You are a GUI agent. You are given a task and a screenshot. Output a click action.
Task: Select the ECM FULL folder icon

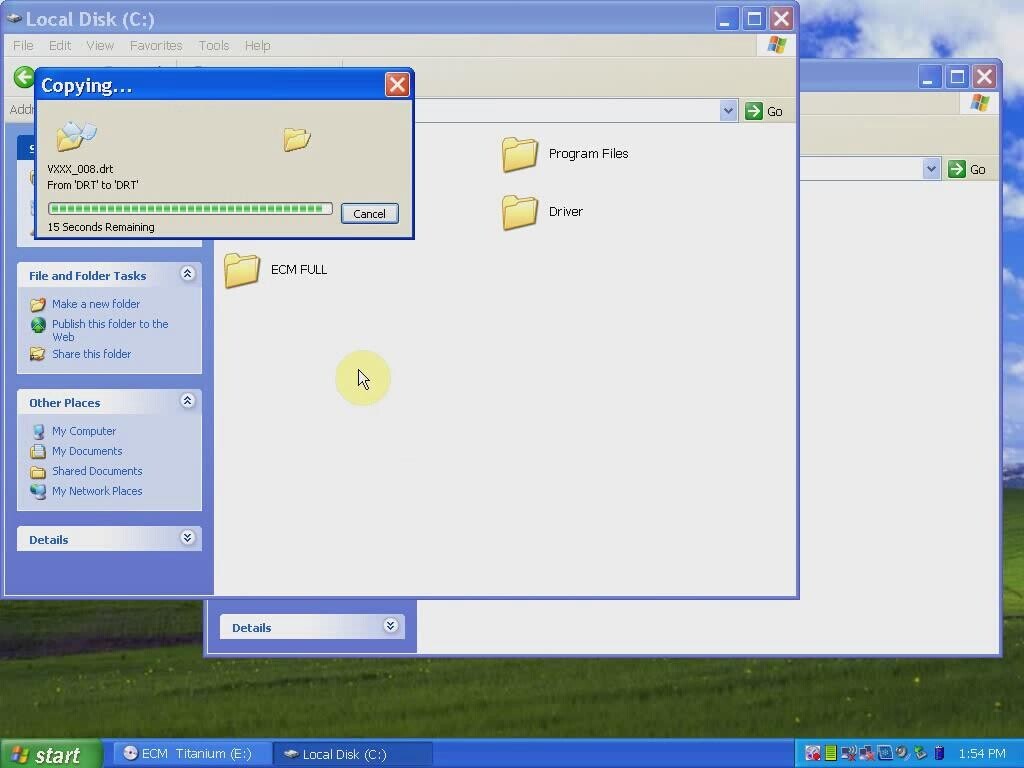(242, 270)
